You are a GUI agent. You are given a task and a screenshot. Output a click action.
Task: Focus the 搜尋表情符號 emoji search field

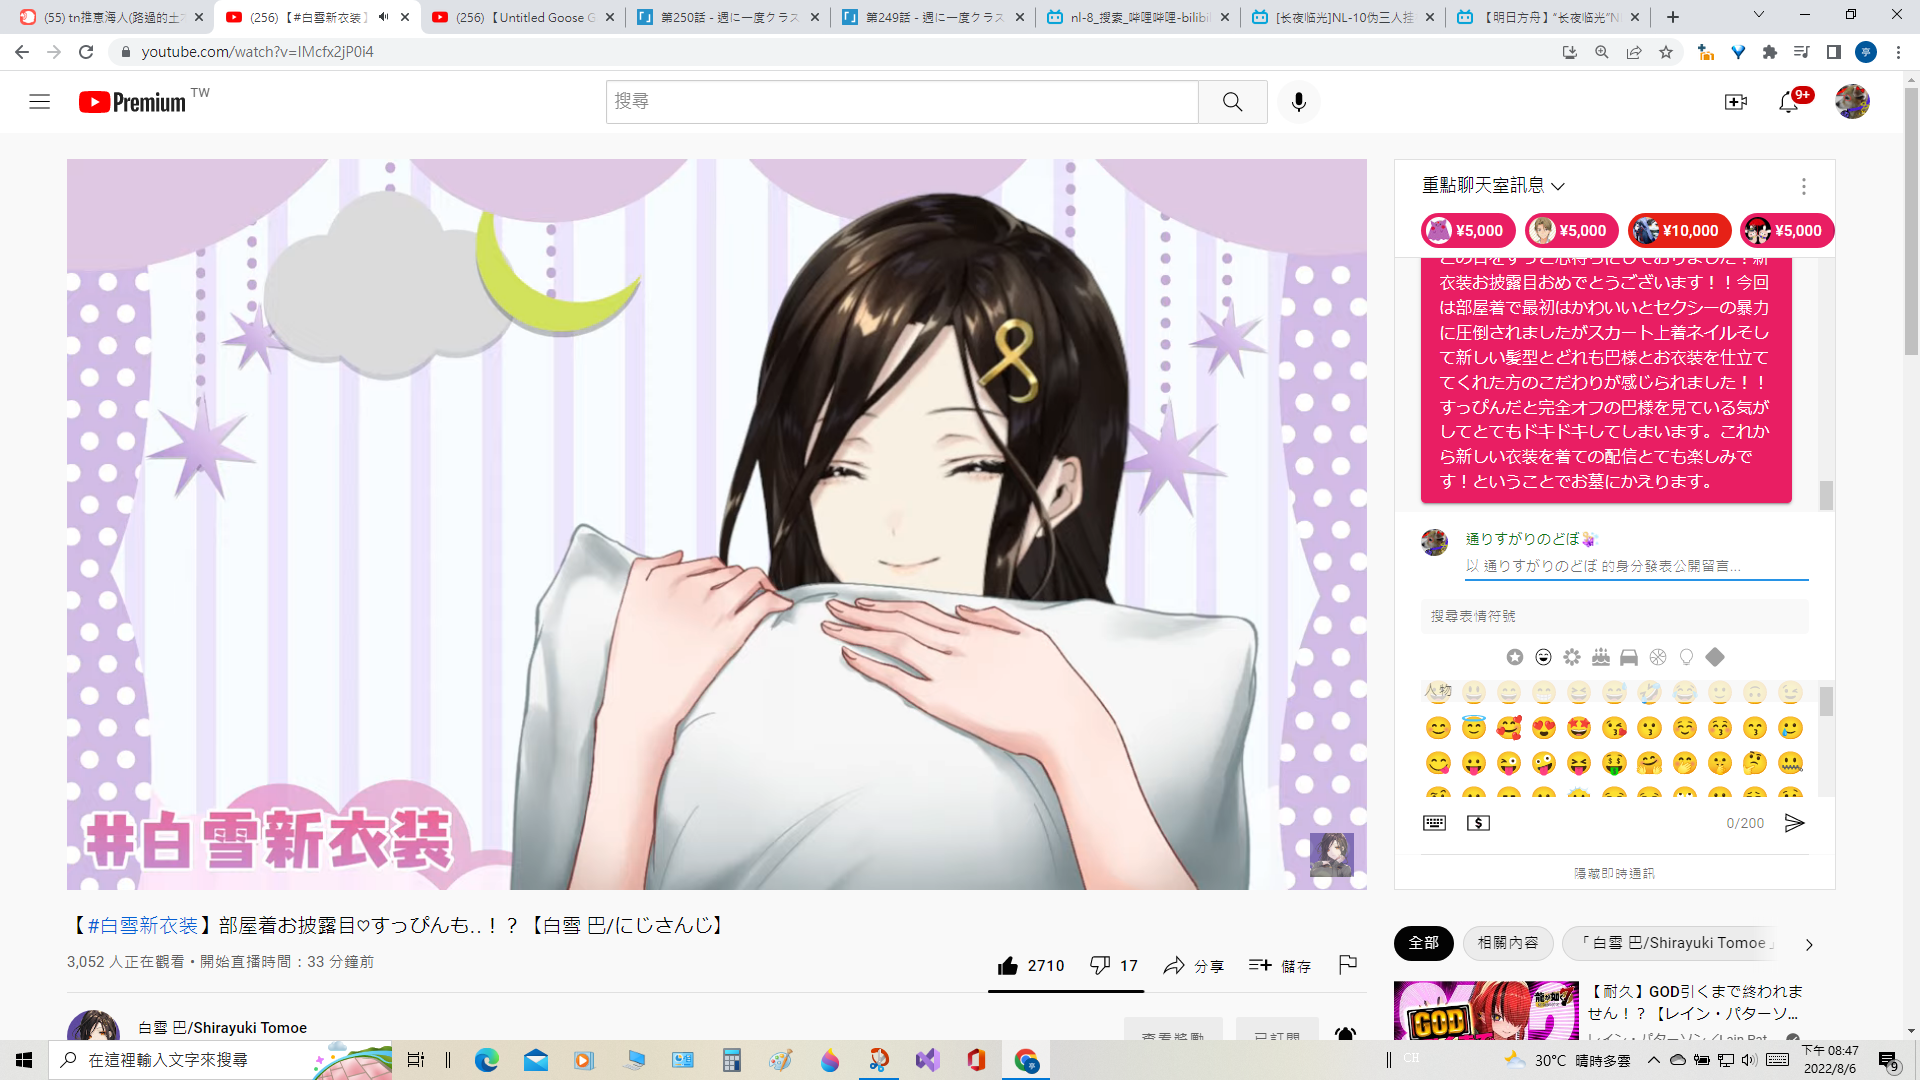tap(1614, 616)
